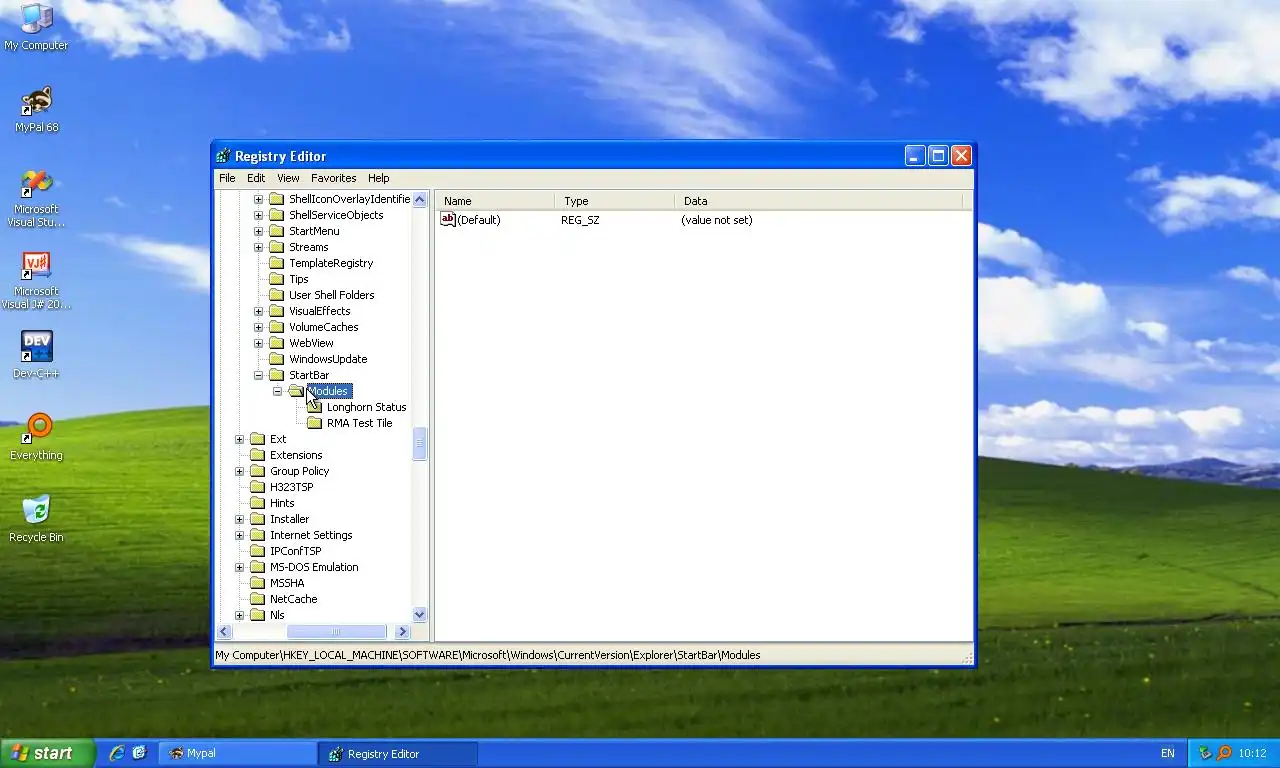Image resolution: width=1280 pixels, height=768 pixels.
Task: Click the Extensions folder icon
Action: click(258, 455)
